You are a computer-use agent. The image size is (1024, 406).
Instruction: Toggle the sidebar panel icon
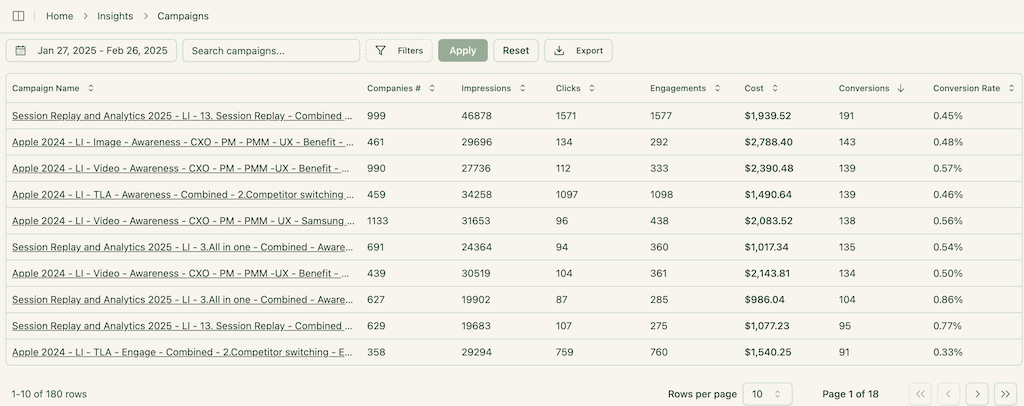pyautogui.click(x=18, y=16)
